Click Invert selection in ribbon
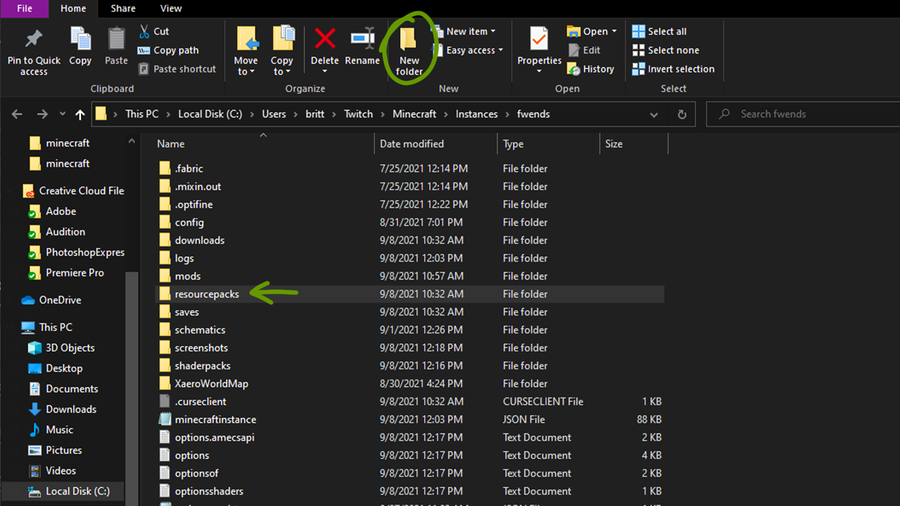The height and width of the screenshot is (506, 900). tap(673, 69)
